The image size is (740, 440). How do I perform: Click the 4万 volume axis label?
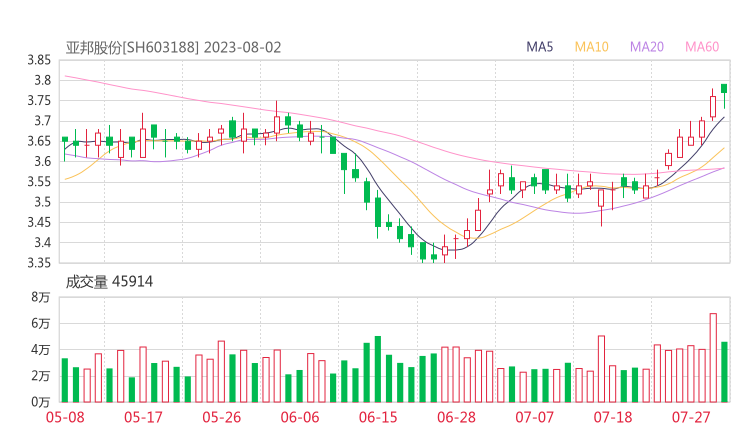(41, 350)
